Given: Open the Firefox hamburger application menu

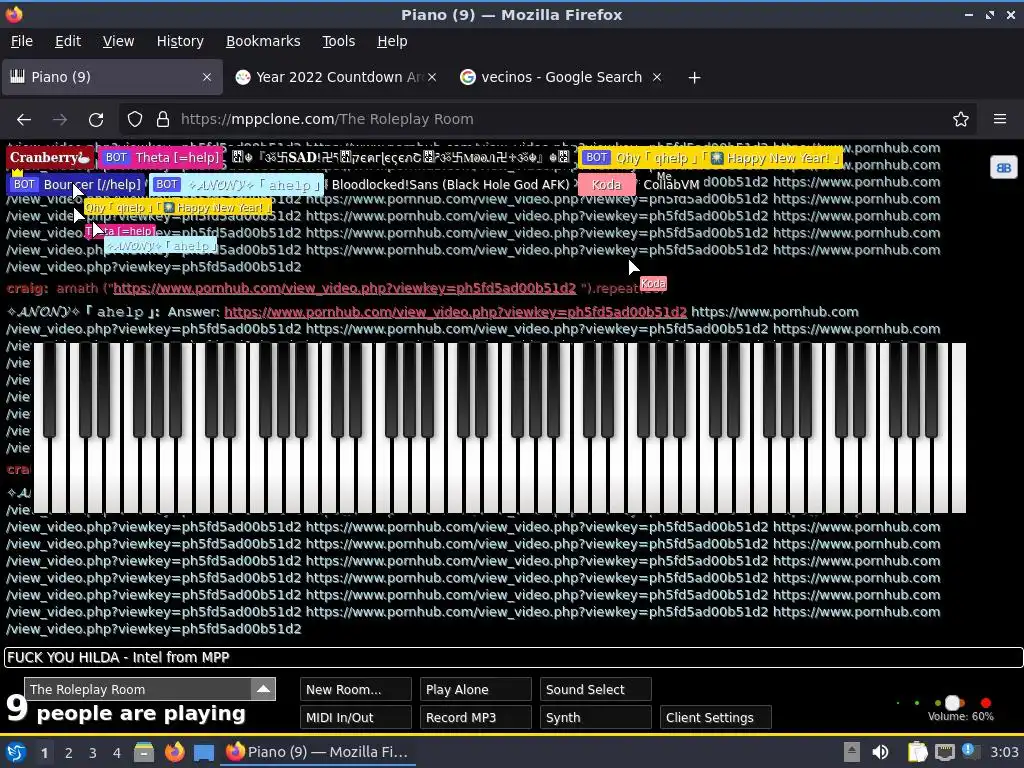Looking at the screenshot, I should click(1000, 119).
